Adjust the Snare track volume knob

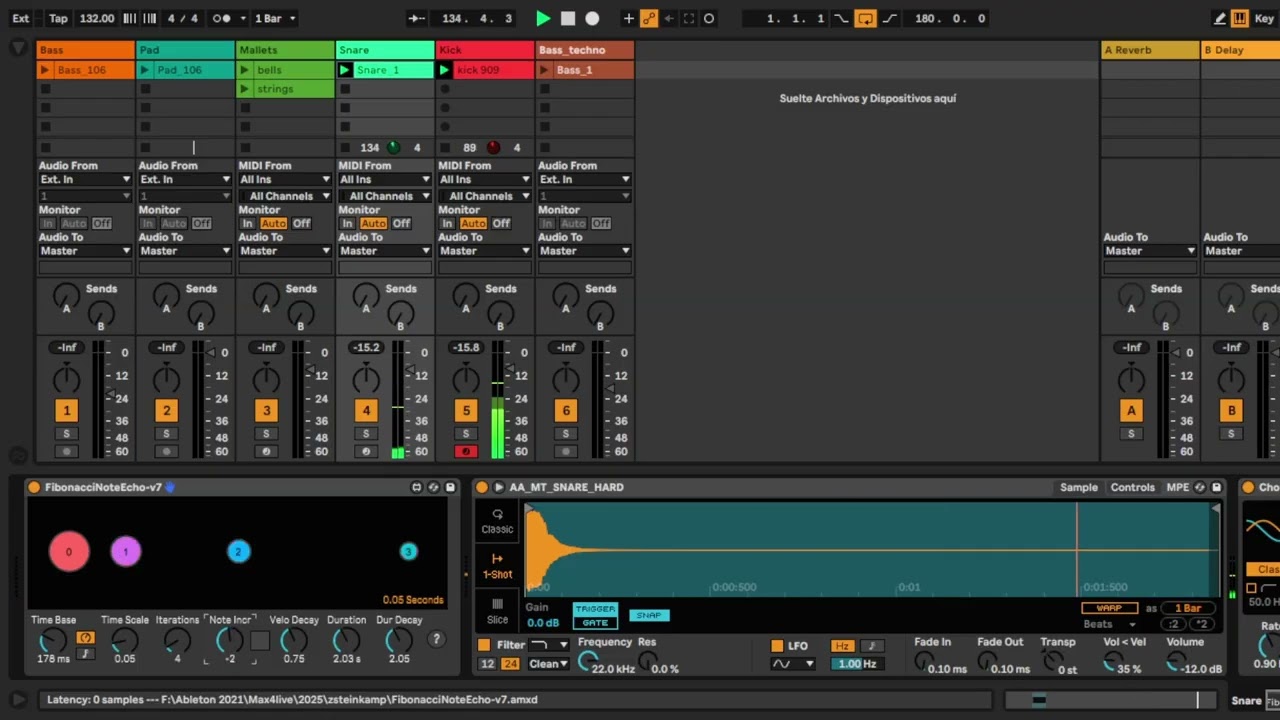tap(366, 379)
